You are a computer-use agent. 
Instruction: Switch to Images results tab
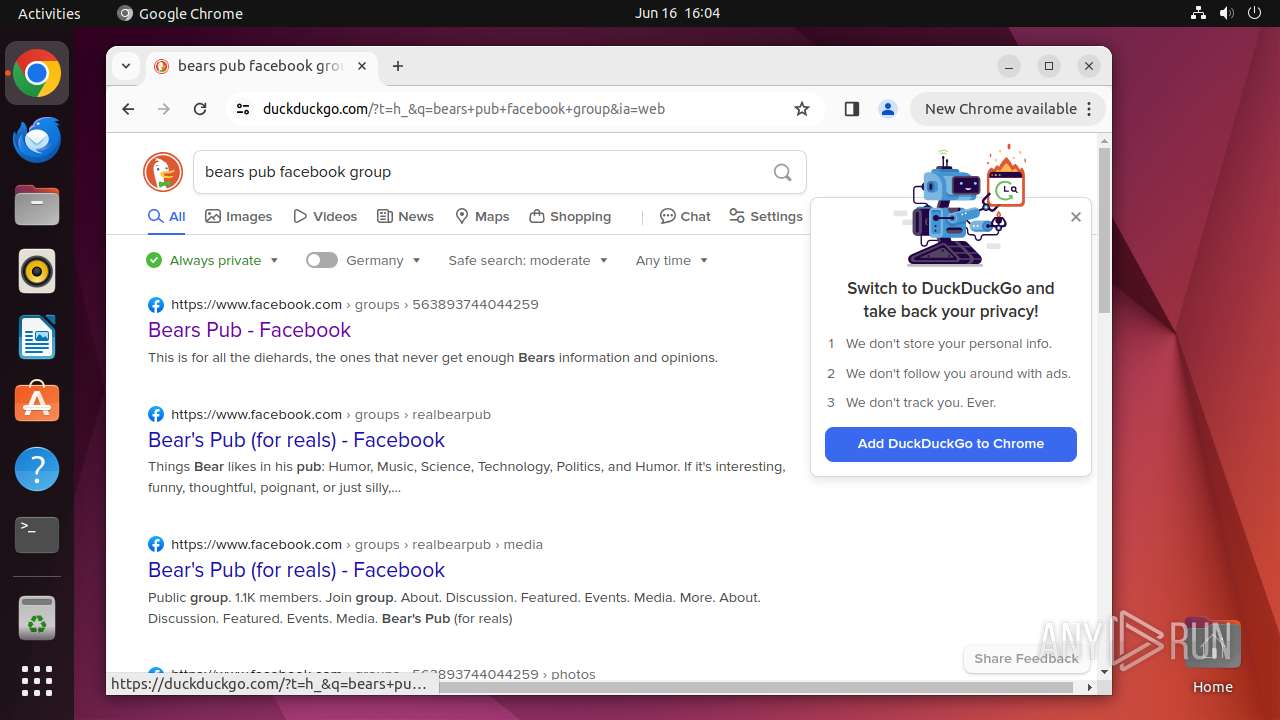[x=239, y=216]
